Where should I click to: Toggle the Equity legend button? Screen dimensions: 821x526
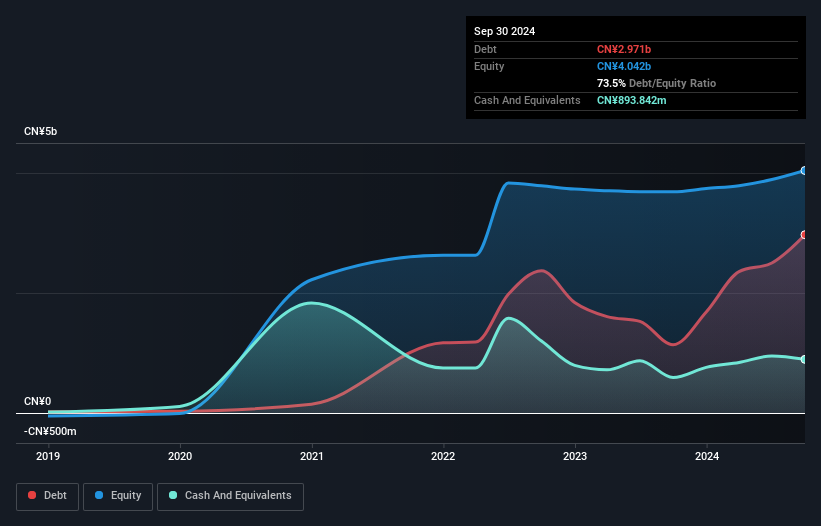point(118,496)
